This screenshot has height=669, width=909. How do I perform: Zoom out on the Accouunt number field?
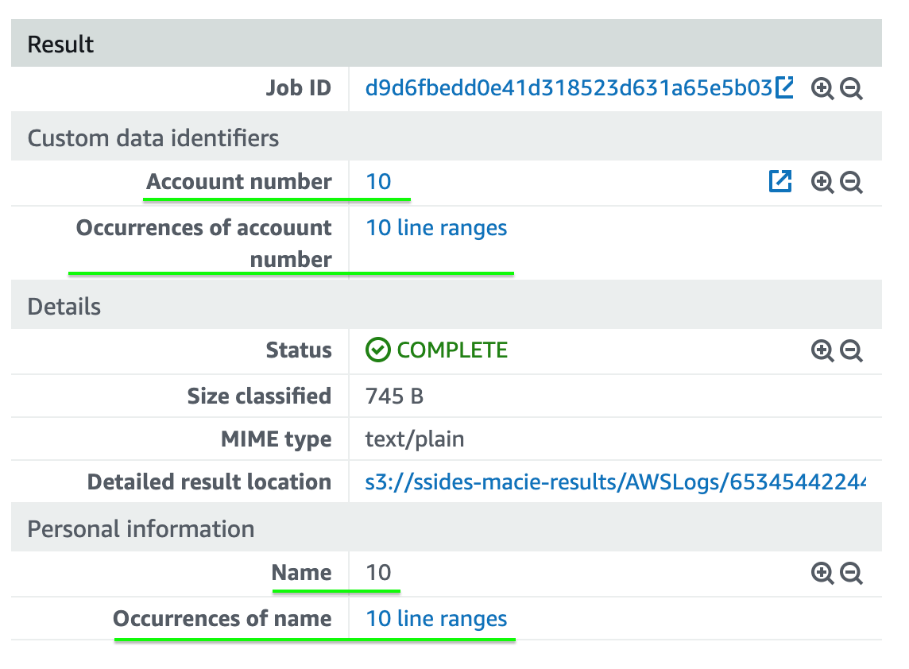(x=850, y=182)
